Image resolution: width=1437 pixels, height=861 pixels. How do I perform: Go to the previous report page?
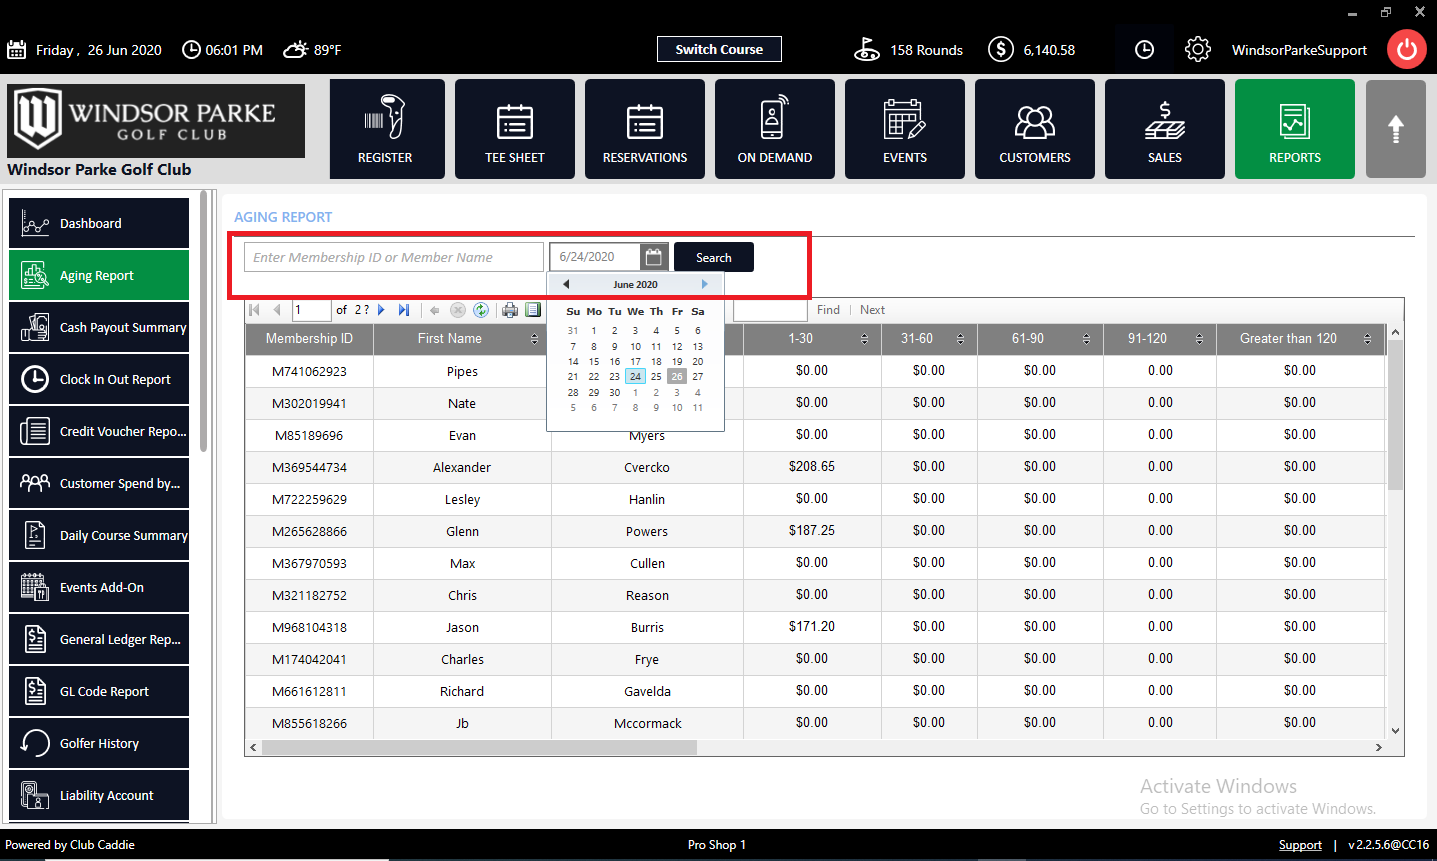277,310
